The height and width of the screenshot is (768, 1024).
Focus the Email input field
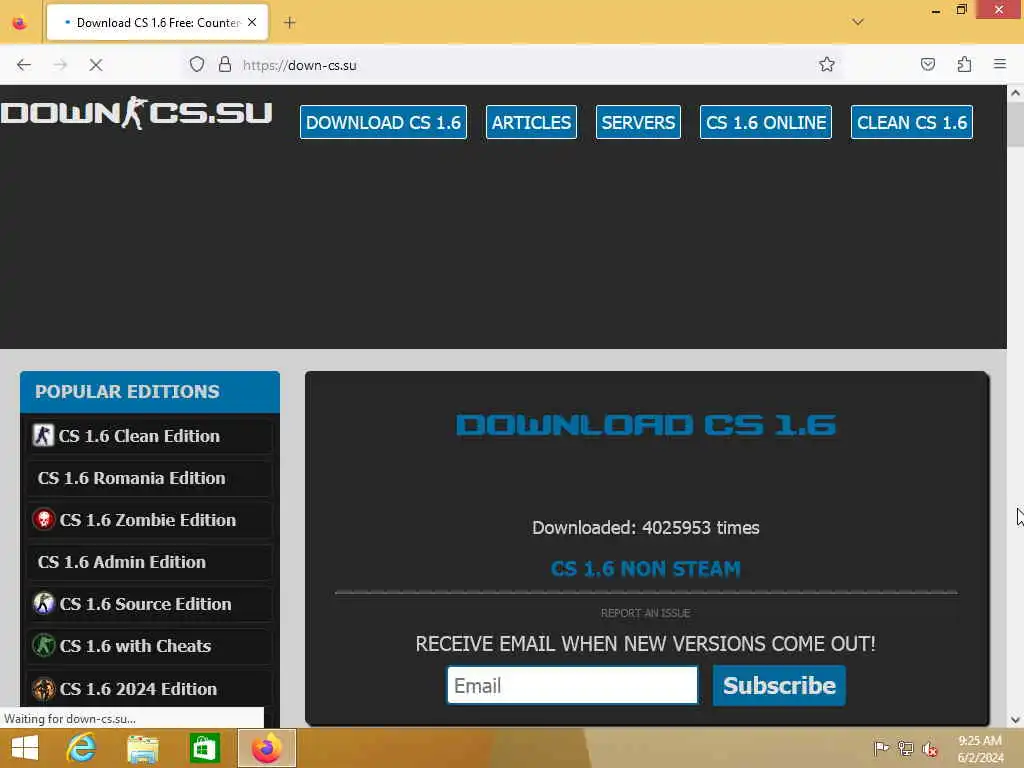(572, 685)
